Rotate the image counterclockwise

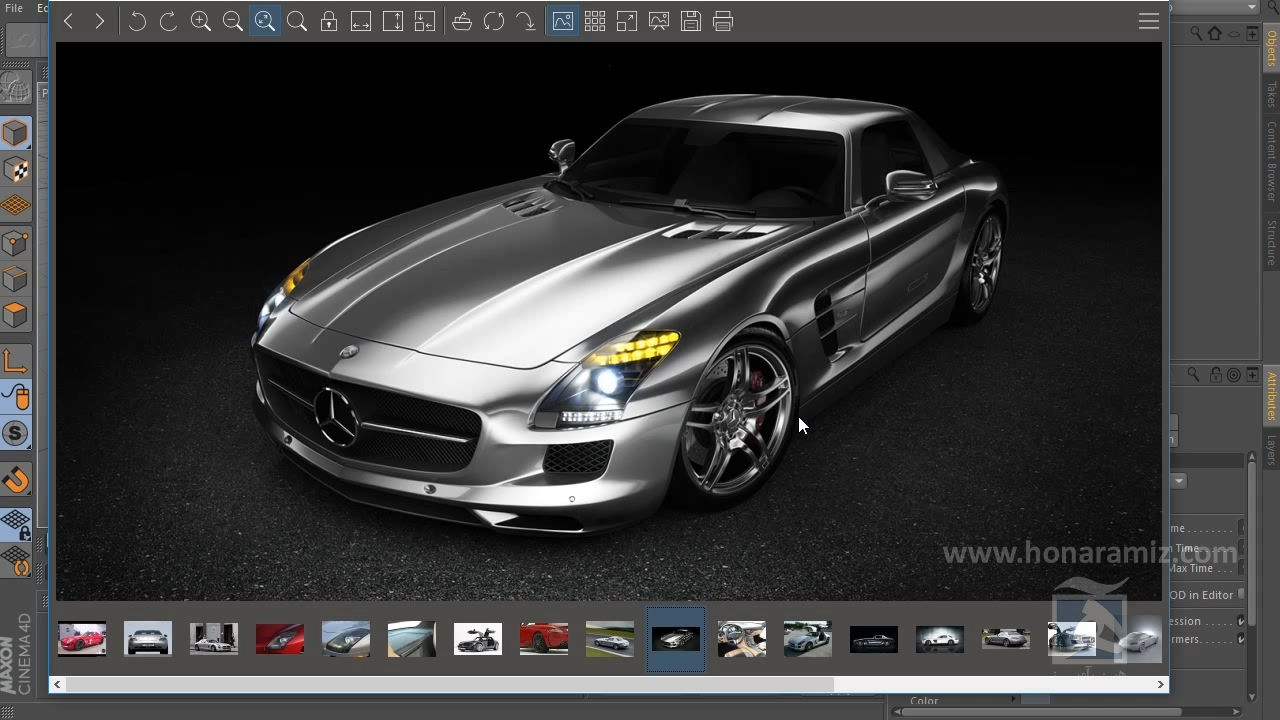coord(137,21)
